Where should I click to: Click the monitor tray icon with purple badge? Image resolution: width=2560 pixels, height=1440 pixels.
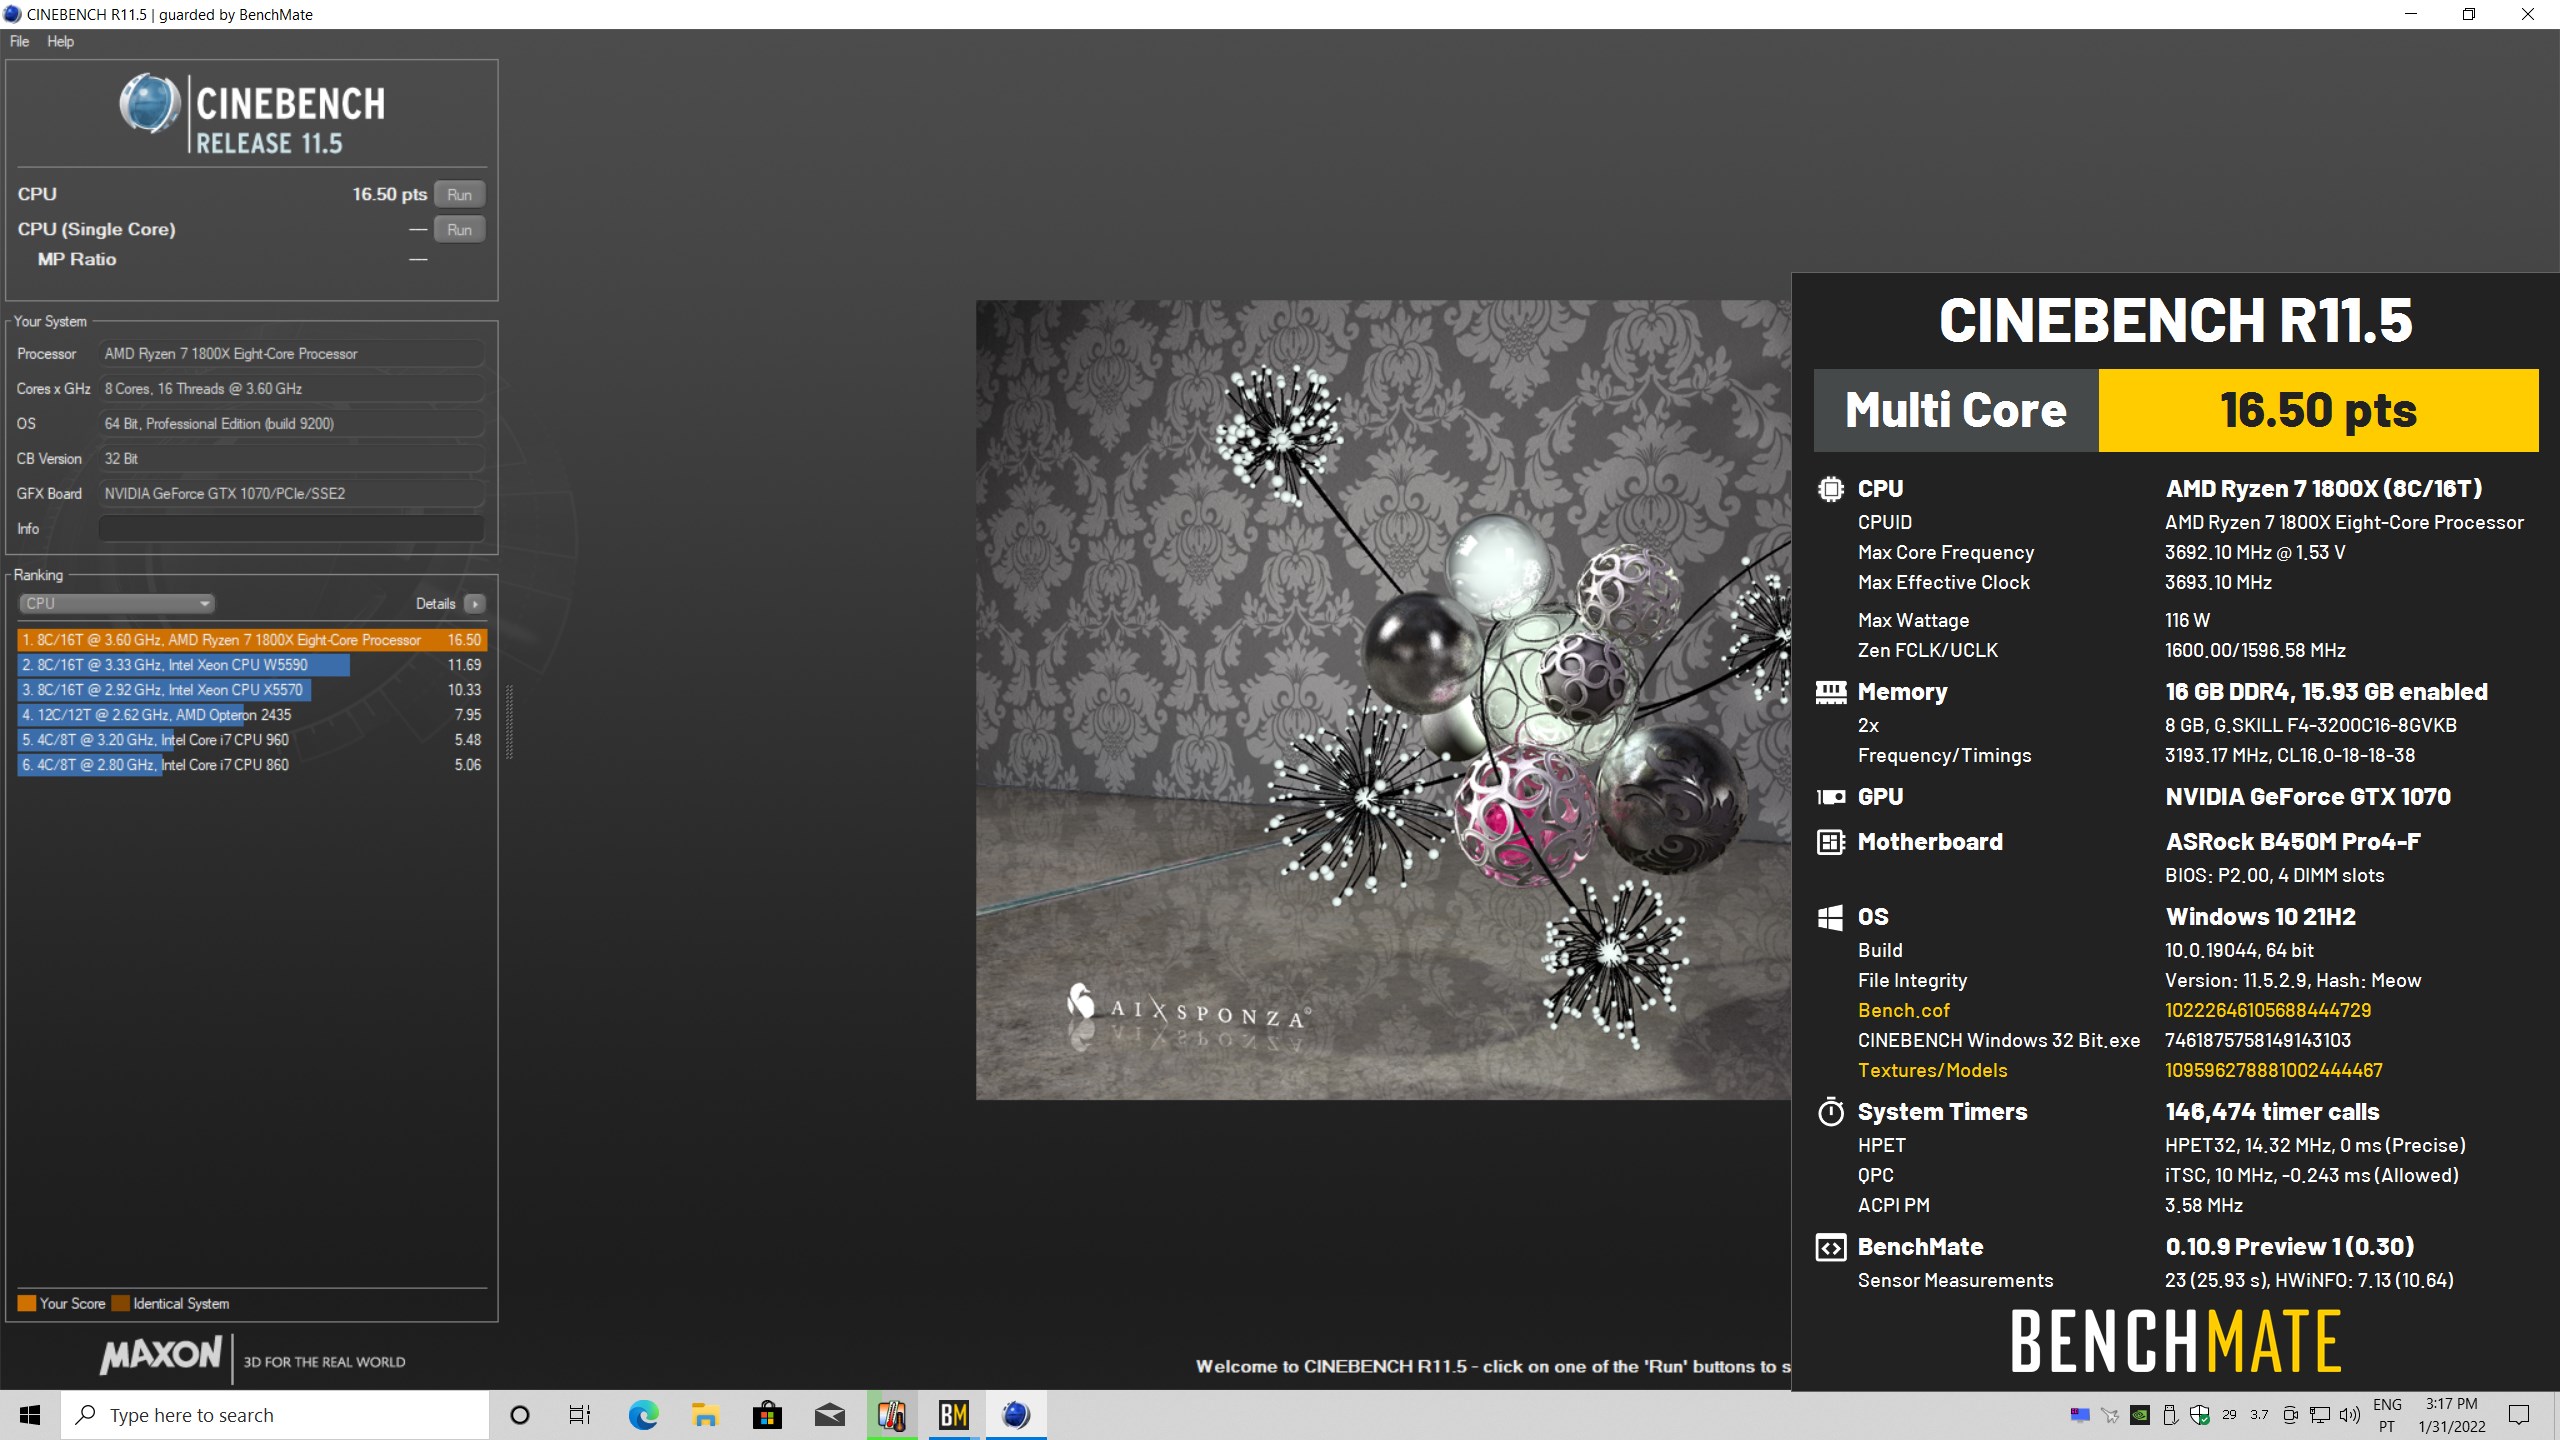[2080, 1415]
